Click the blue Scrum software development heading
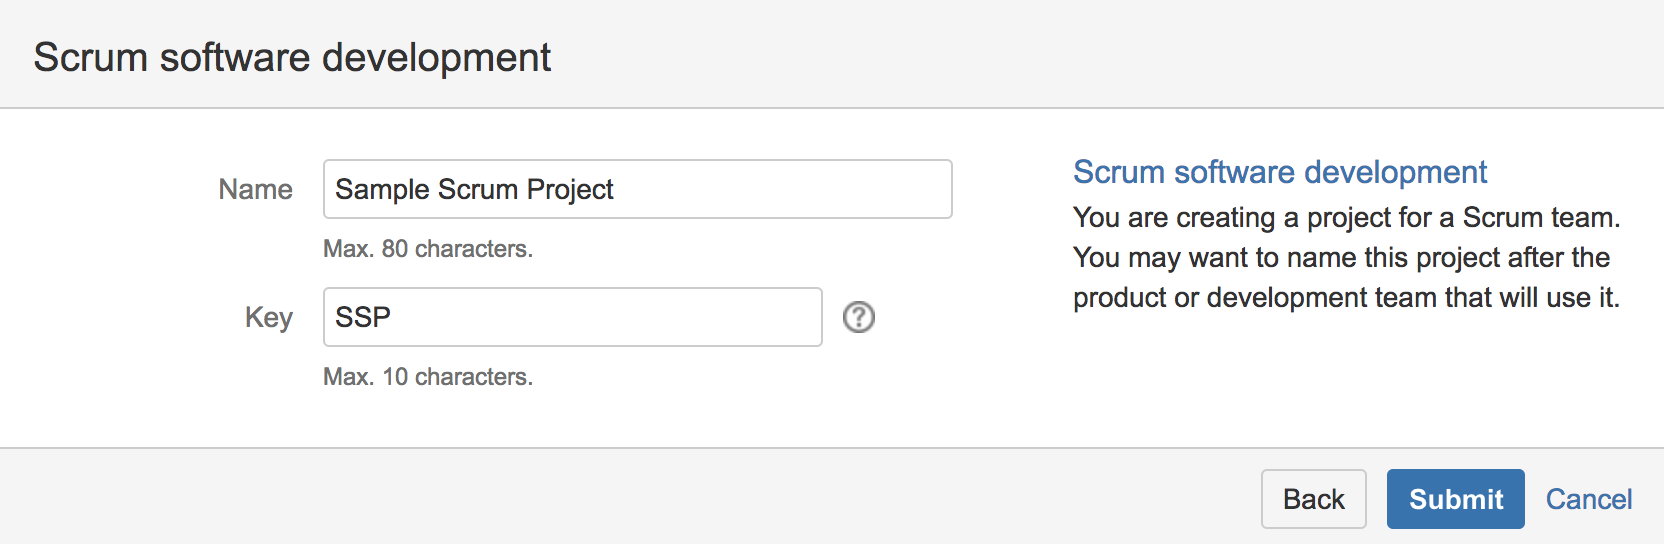Viewport: 1664px width, 544px height. pos(1279,172)
